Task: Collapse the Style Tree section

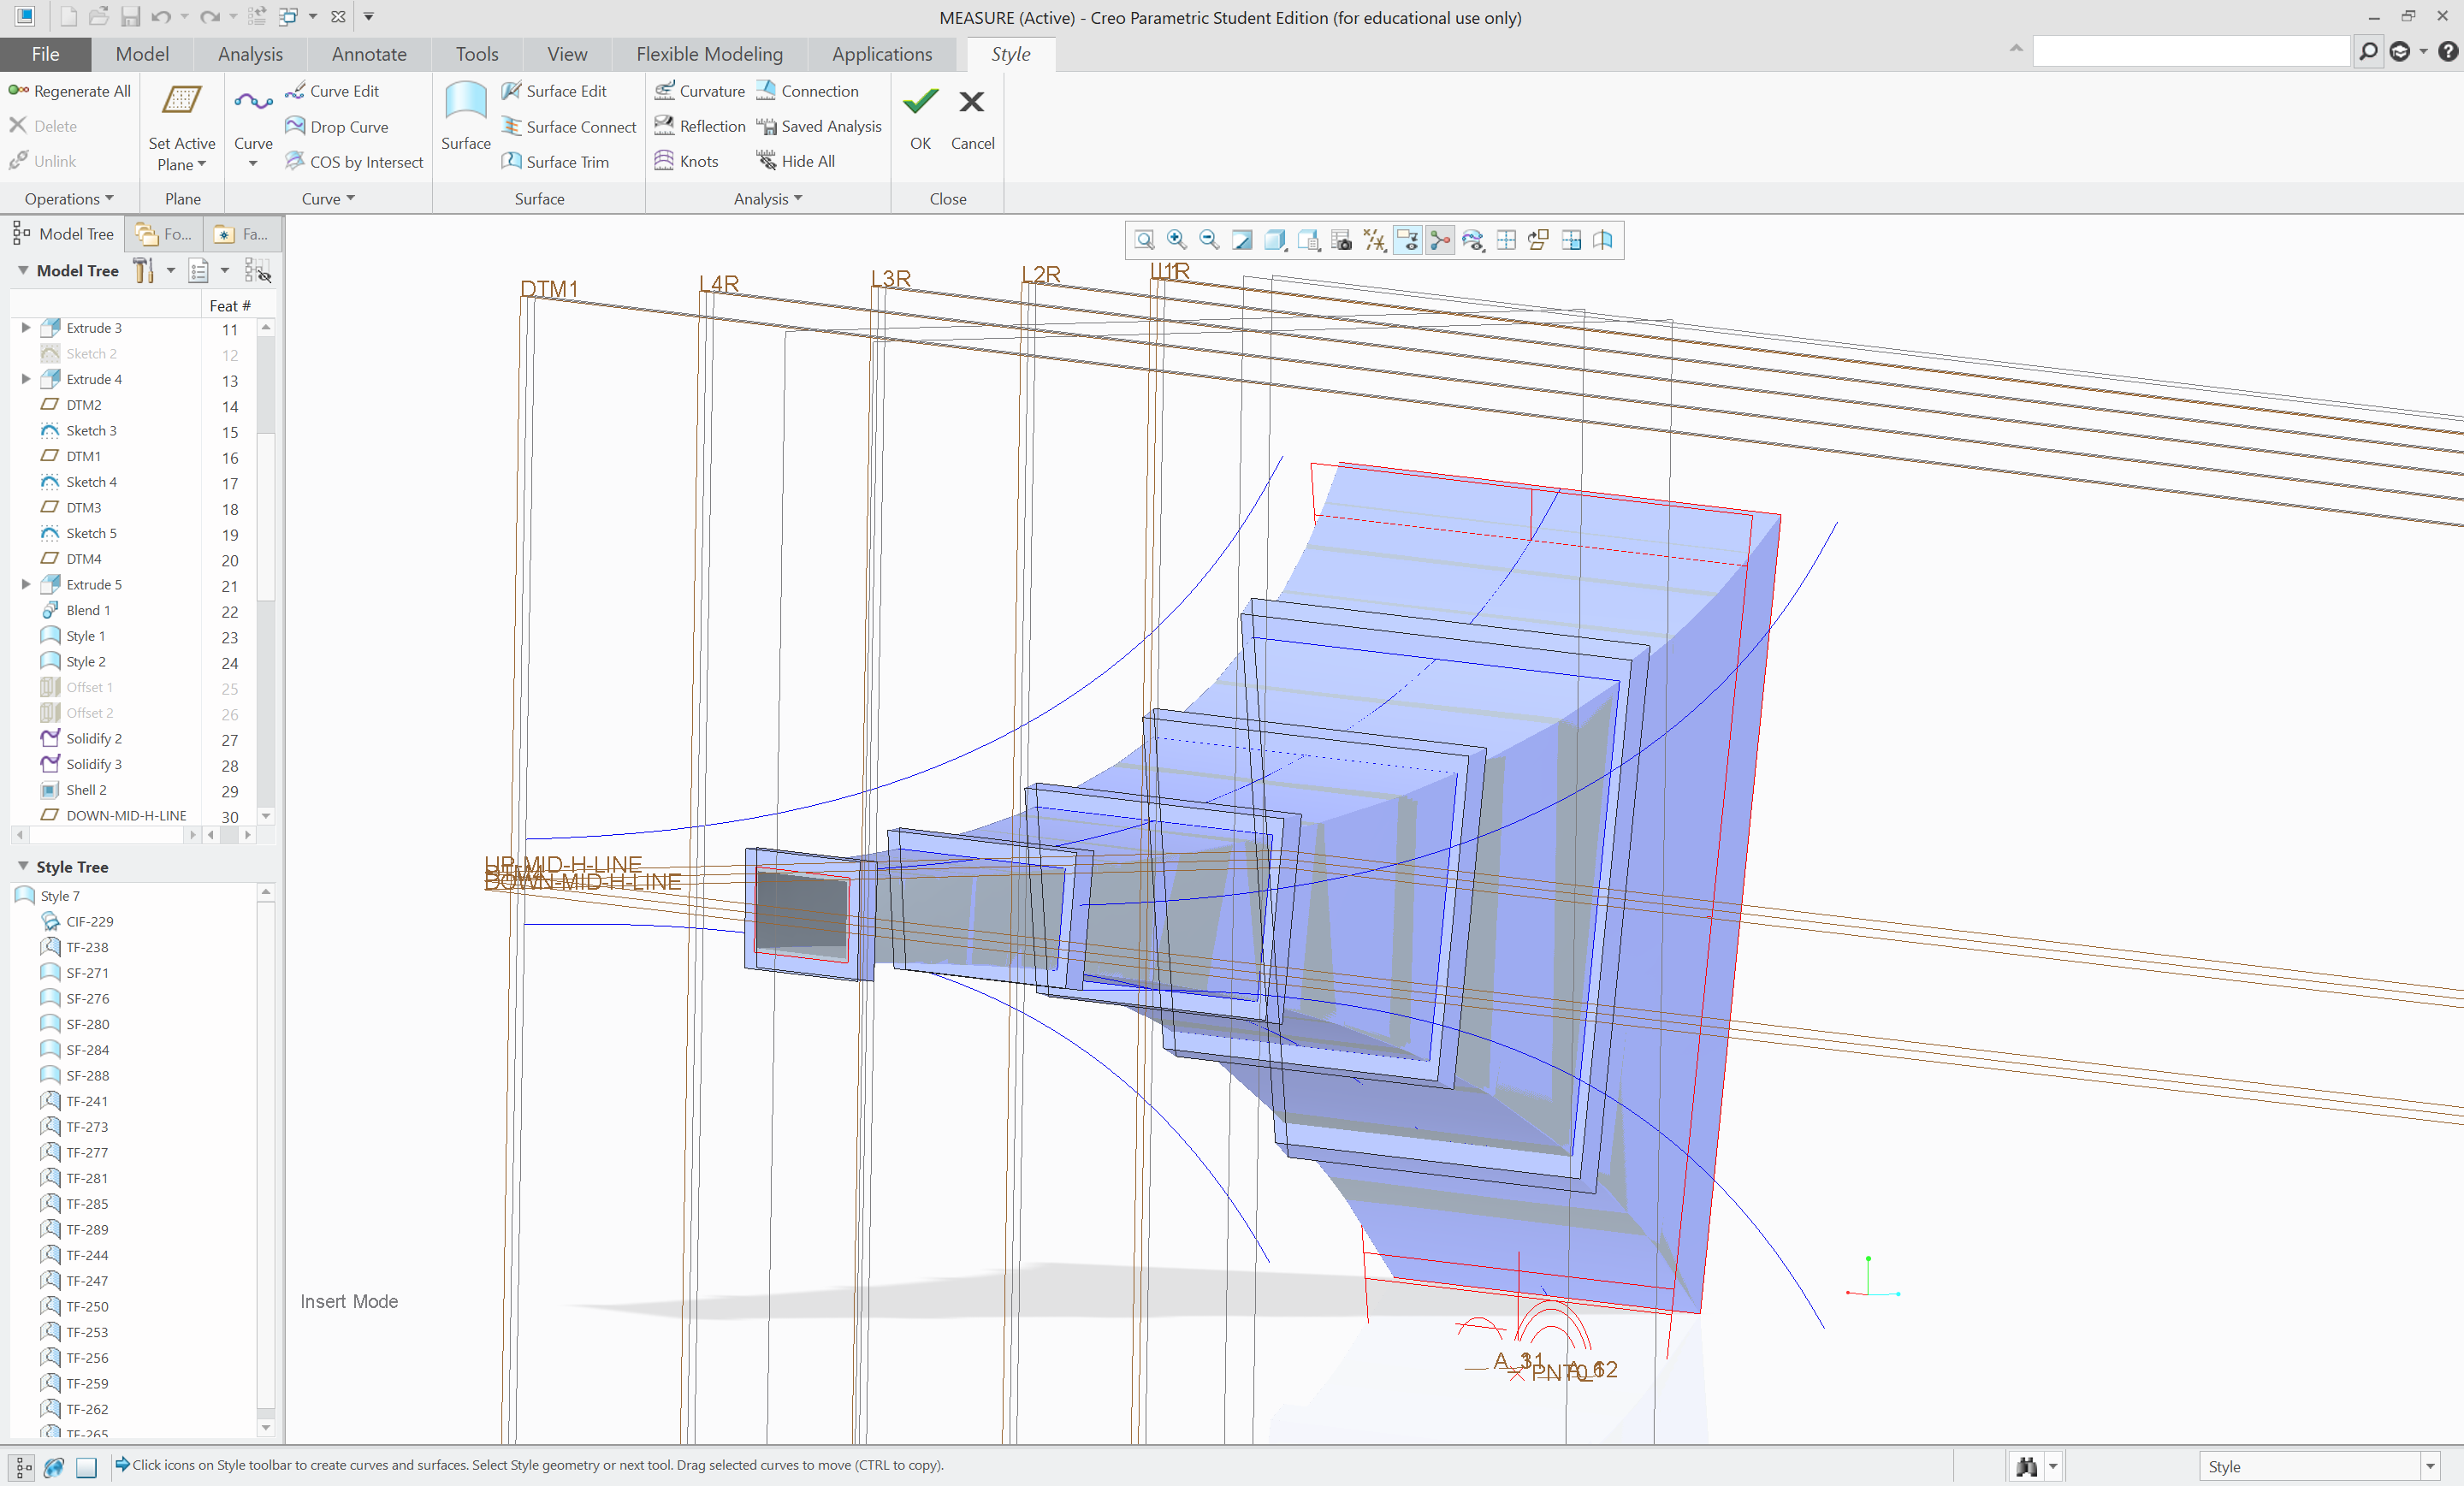Action: (x=23, y=866)
